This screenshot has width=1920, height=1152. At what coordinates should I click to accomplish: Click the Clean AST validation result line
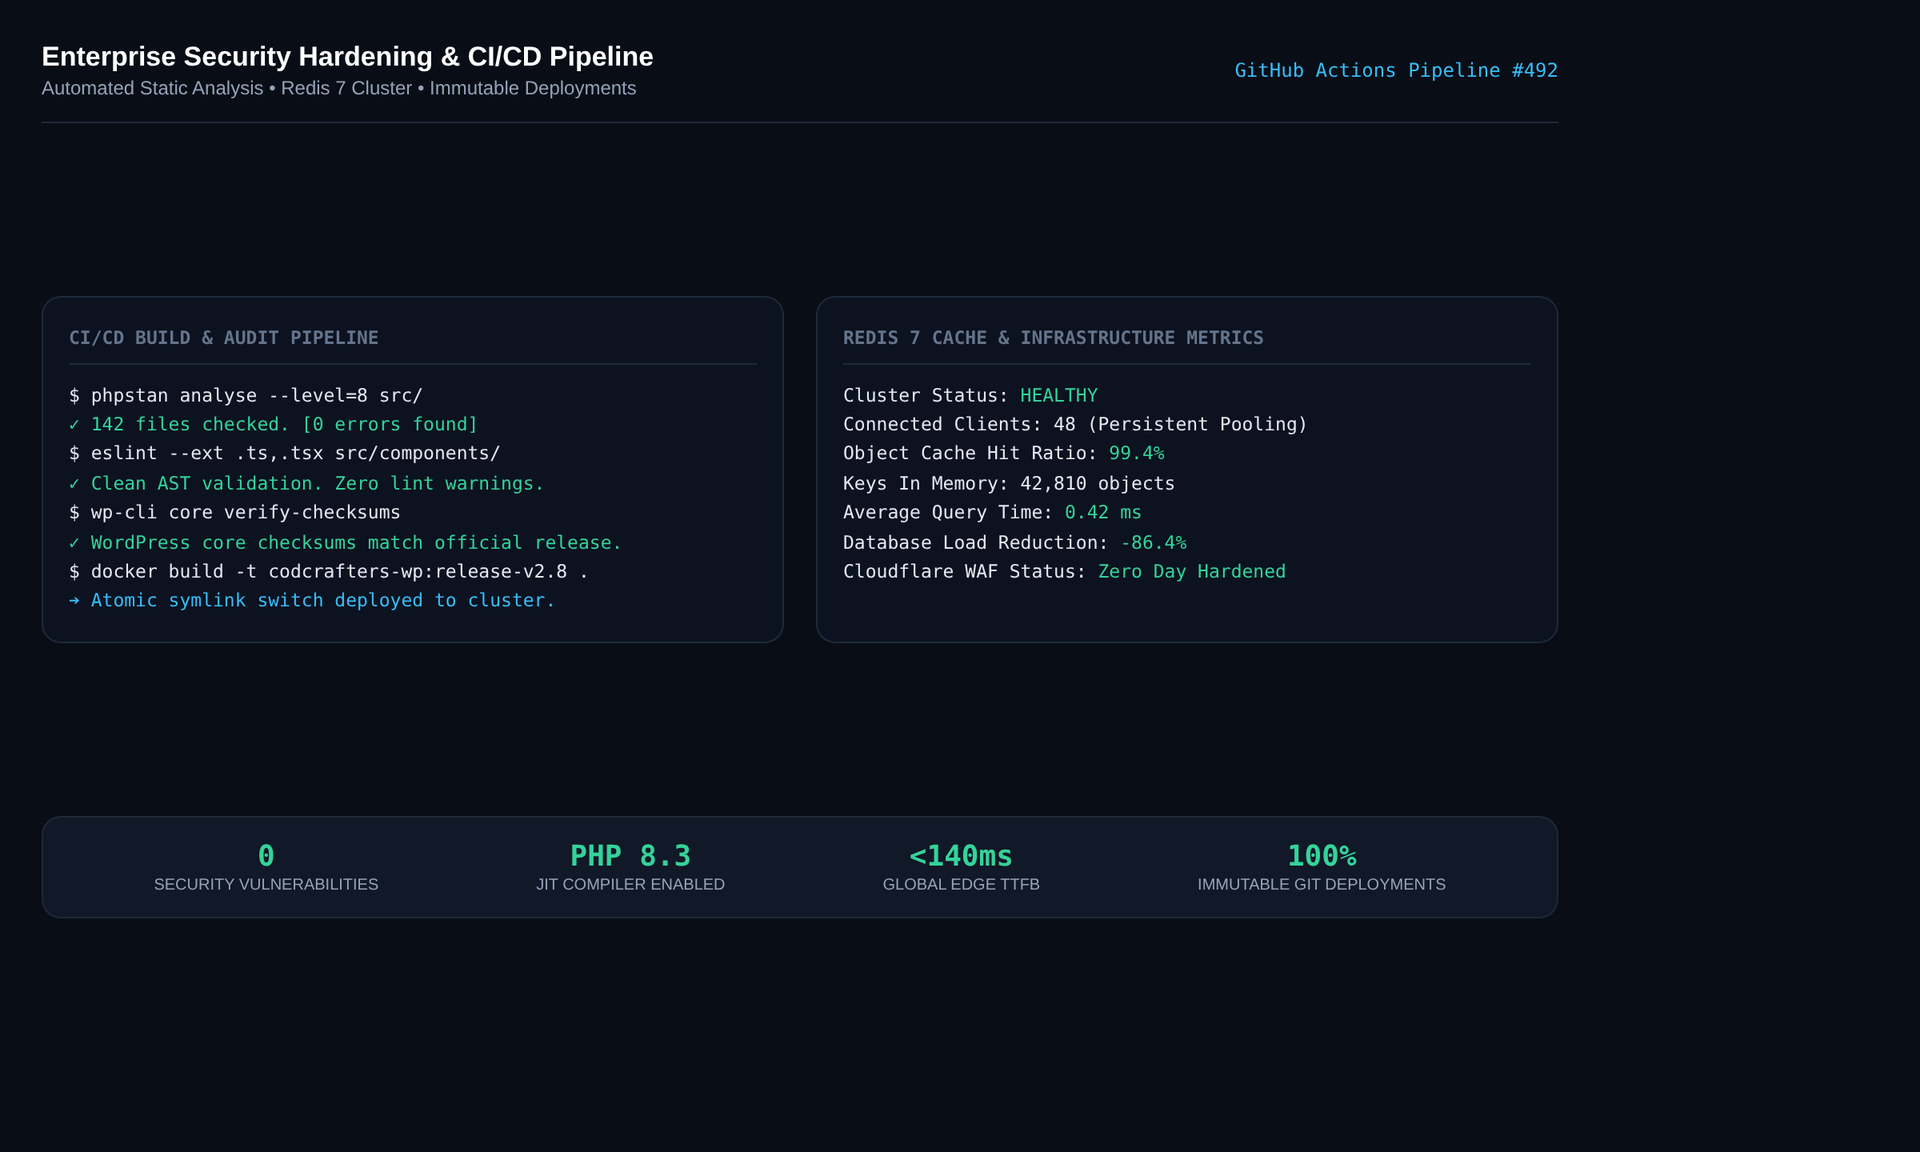tap(306, 483)
